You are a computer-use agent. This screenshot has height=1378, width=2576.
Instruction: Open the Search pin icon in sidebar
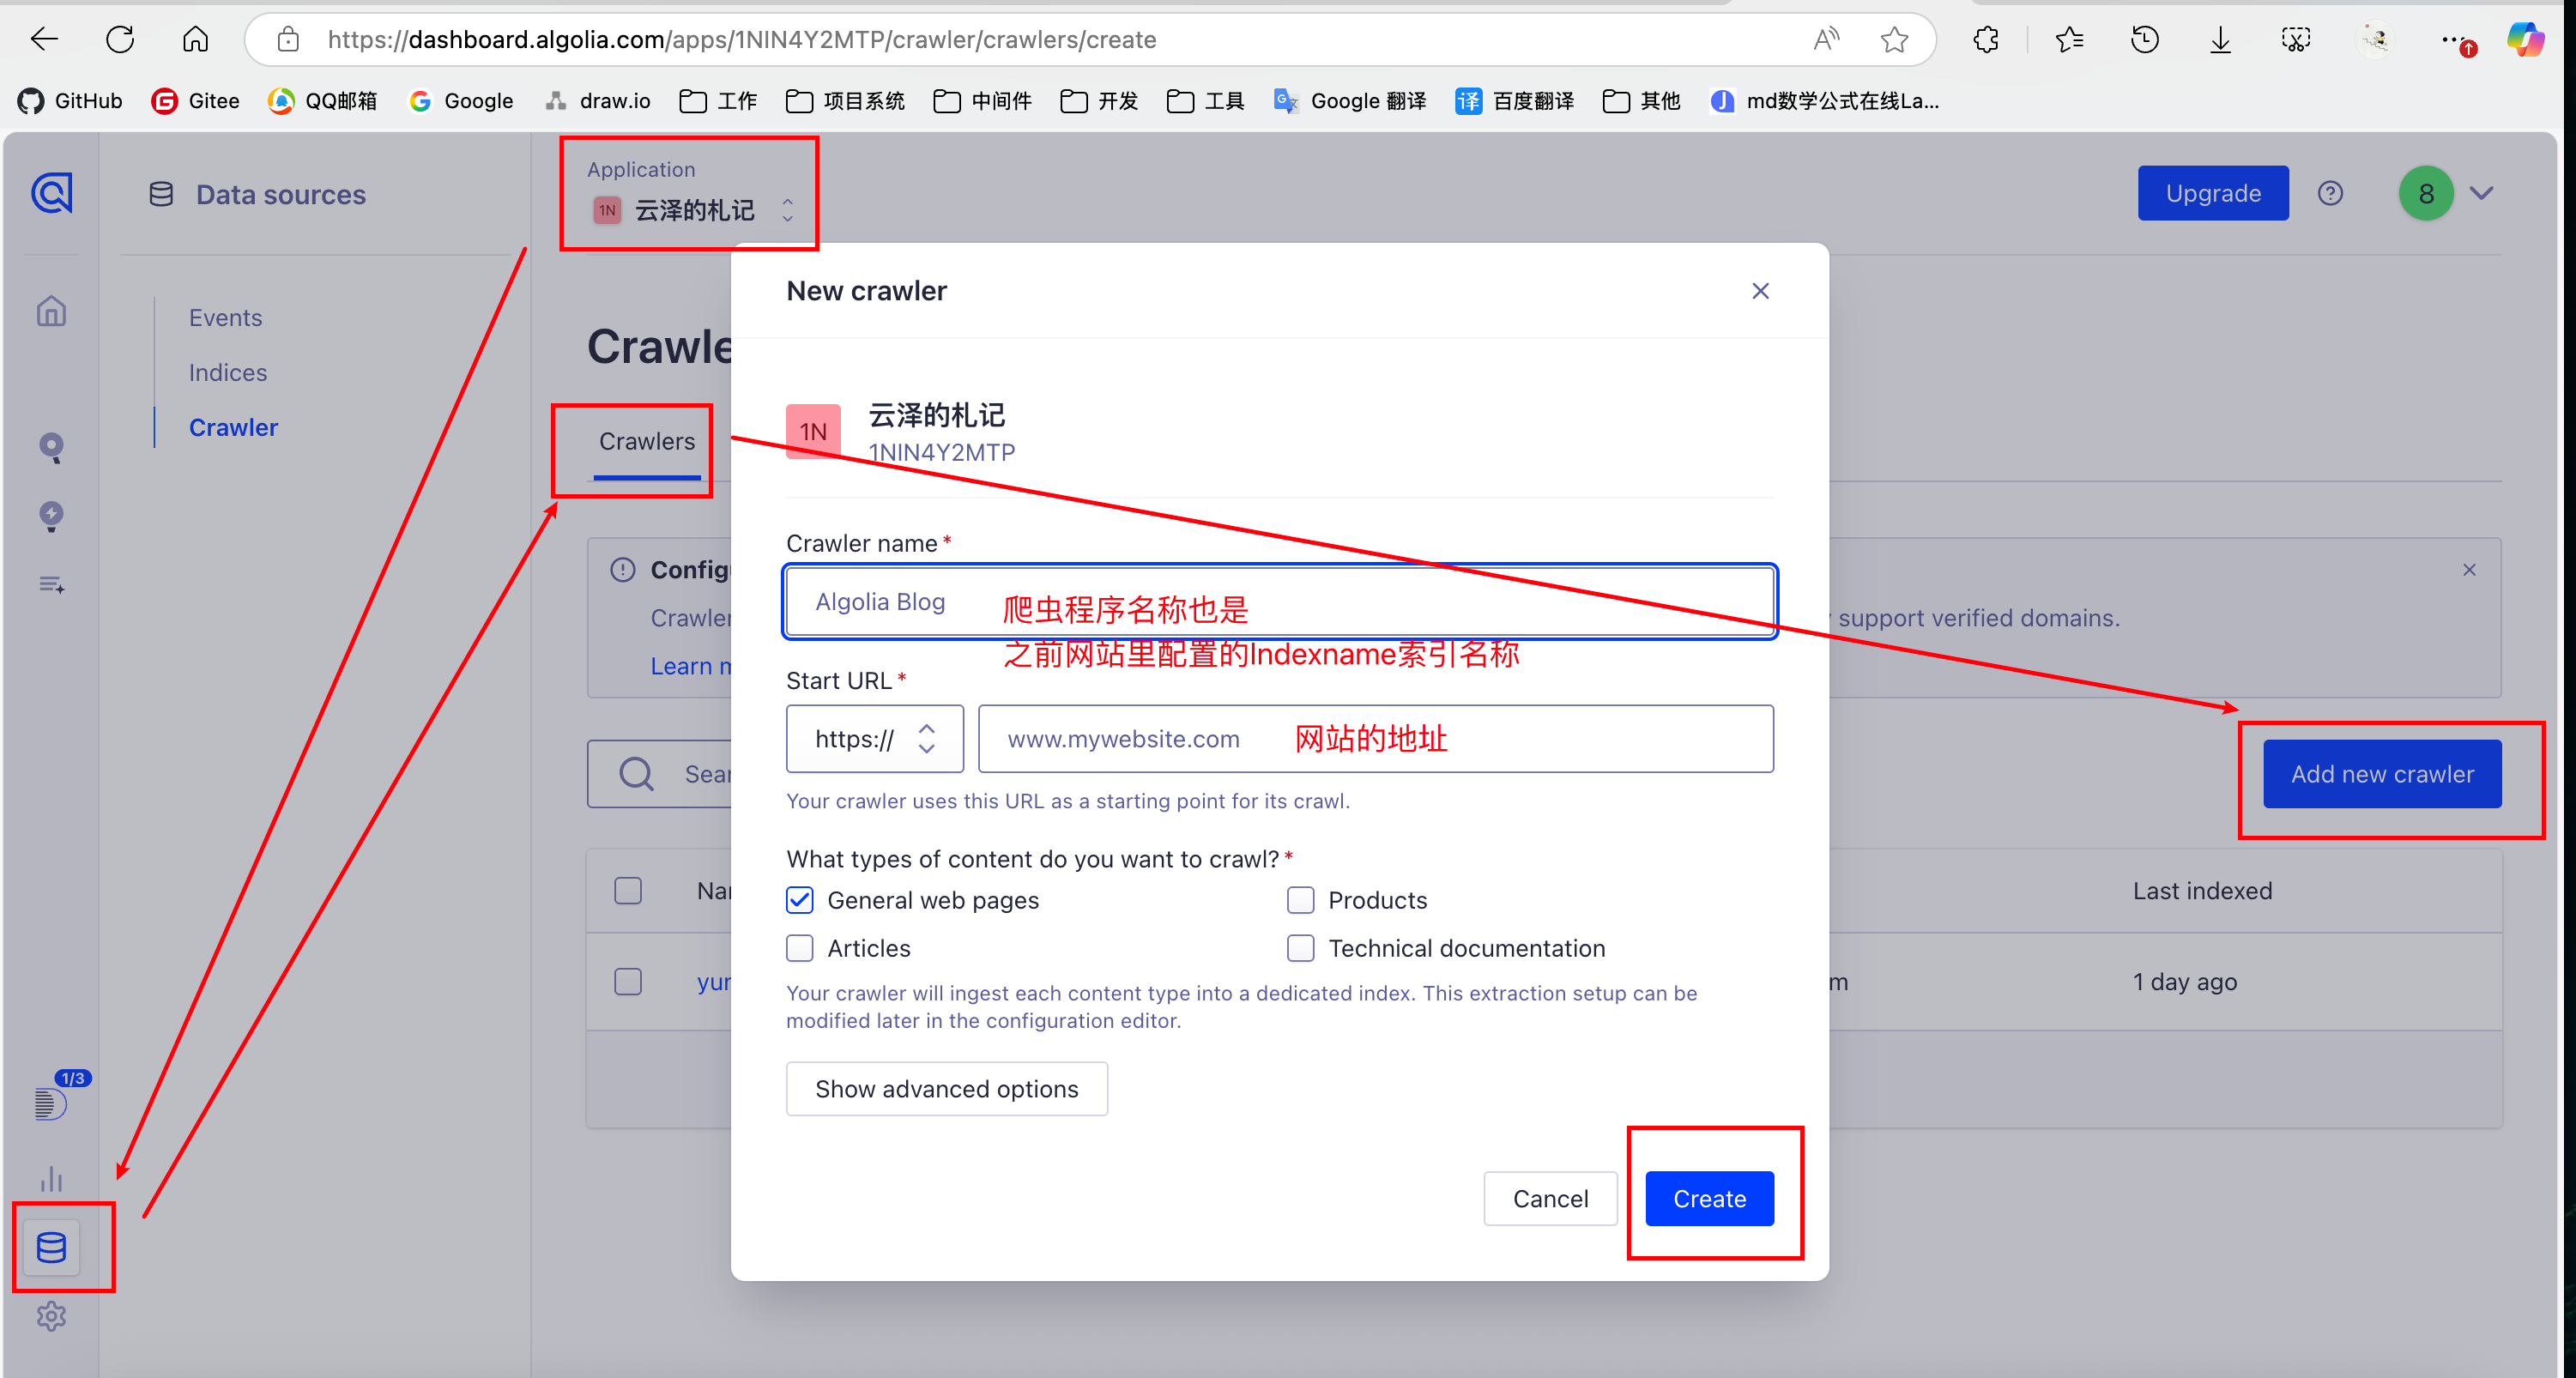coord(51,447)
